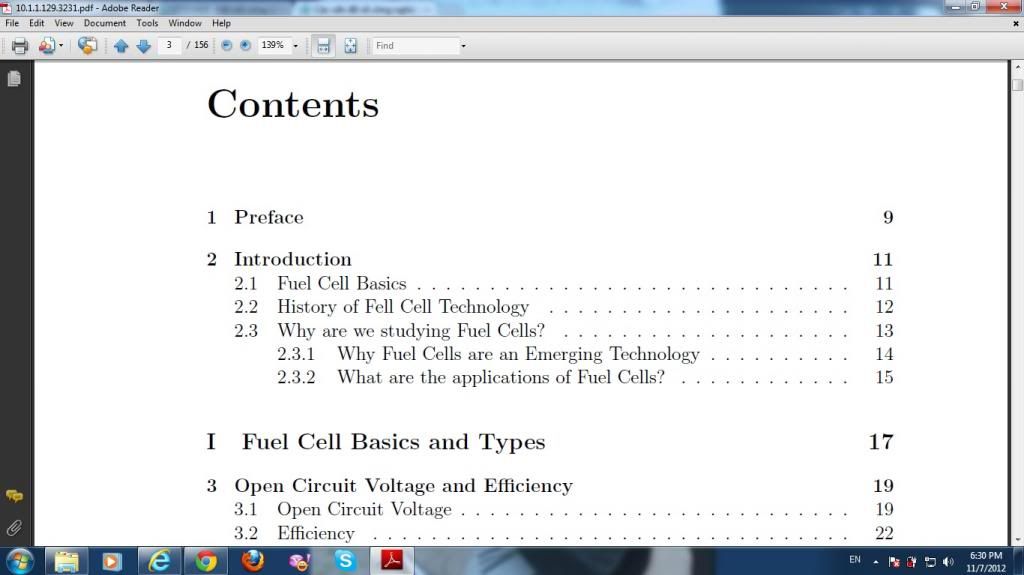Viewport: 1024px width, 575px height.
Task: Expand the dropdown arrow beside Share icon
Action: coord(61,46)
